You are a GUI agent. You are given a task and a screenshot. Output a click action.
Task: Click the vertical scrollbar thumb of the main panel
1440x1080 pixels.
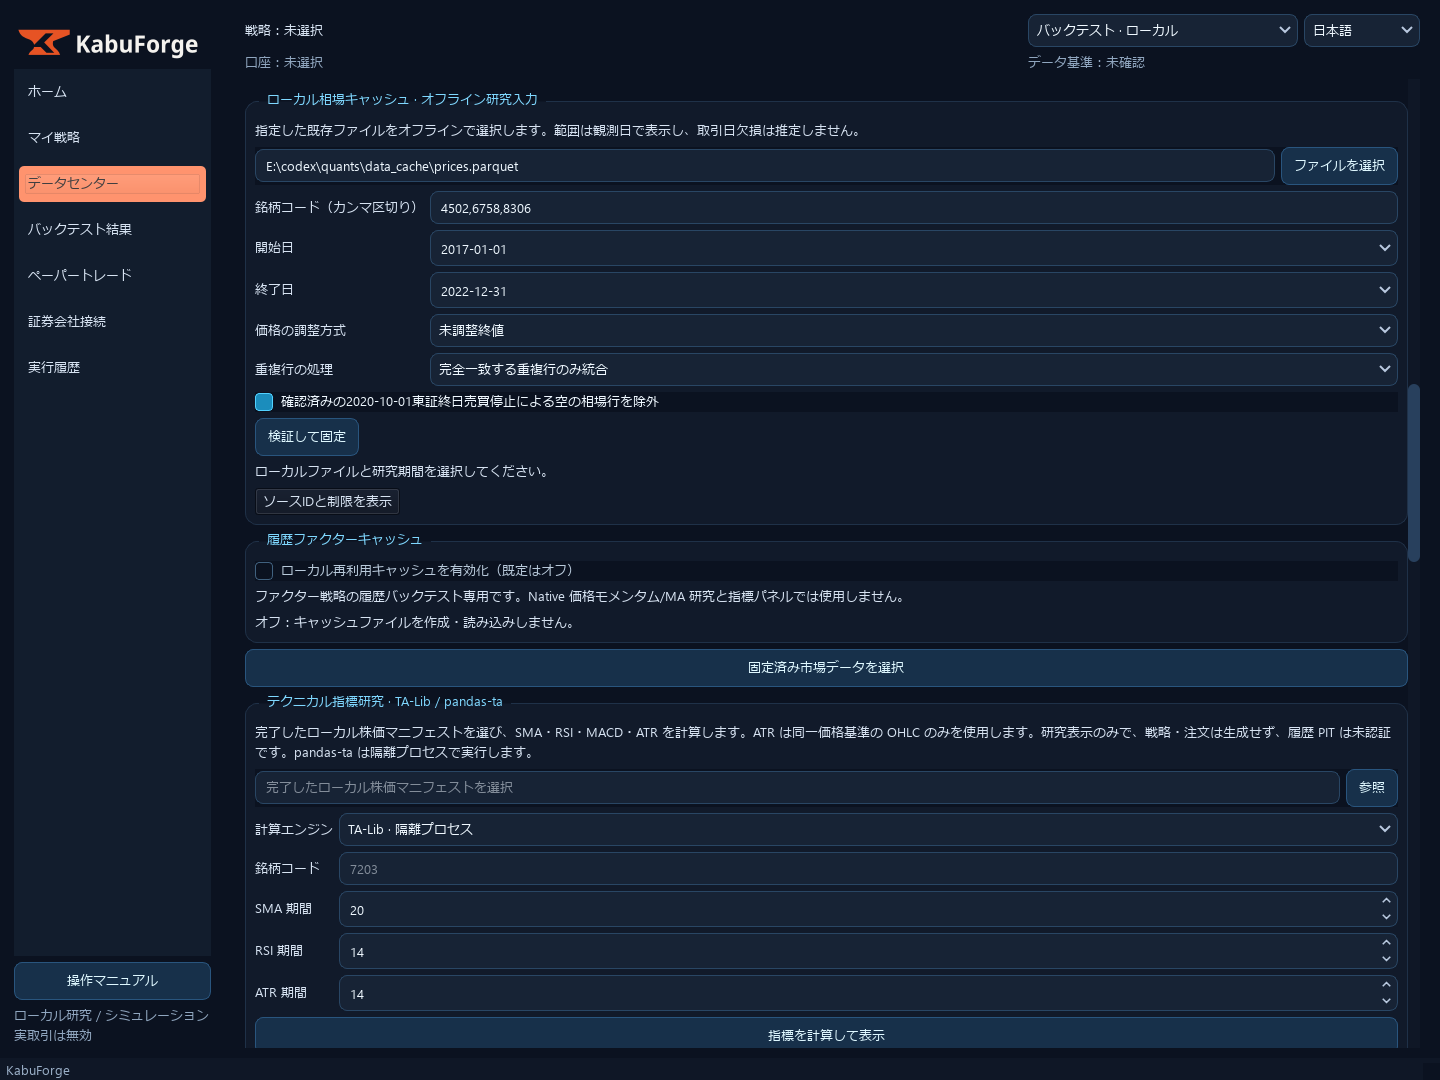pos(1414,473)
